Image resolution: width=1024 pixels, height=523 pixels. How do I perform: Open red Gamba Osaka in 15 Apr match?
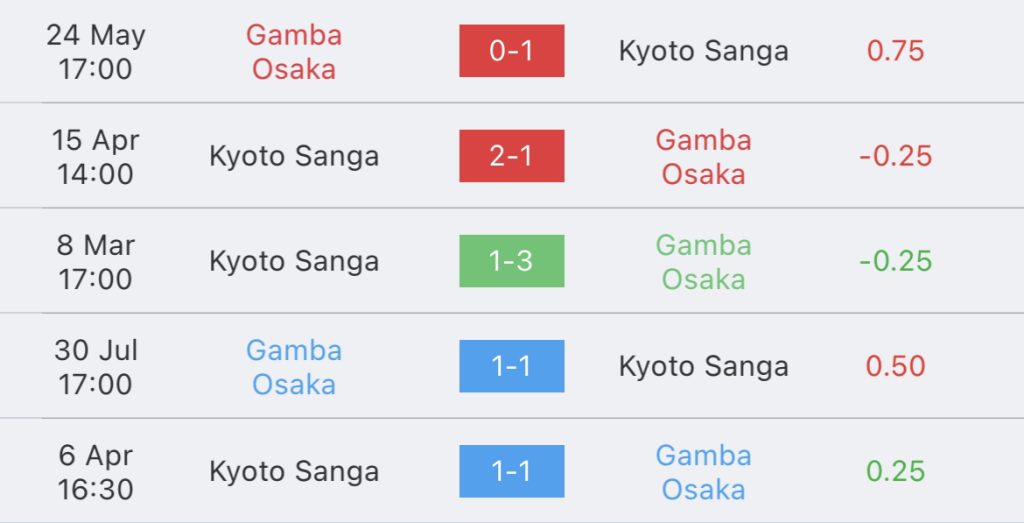703,157
